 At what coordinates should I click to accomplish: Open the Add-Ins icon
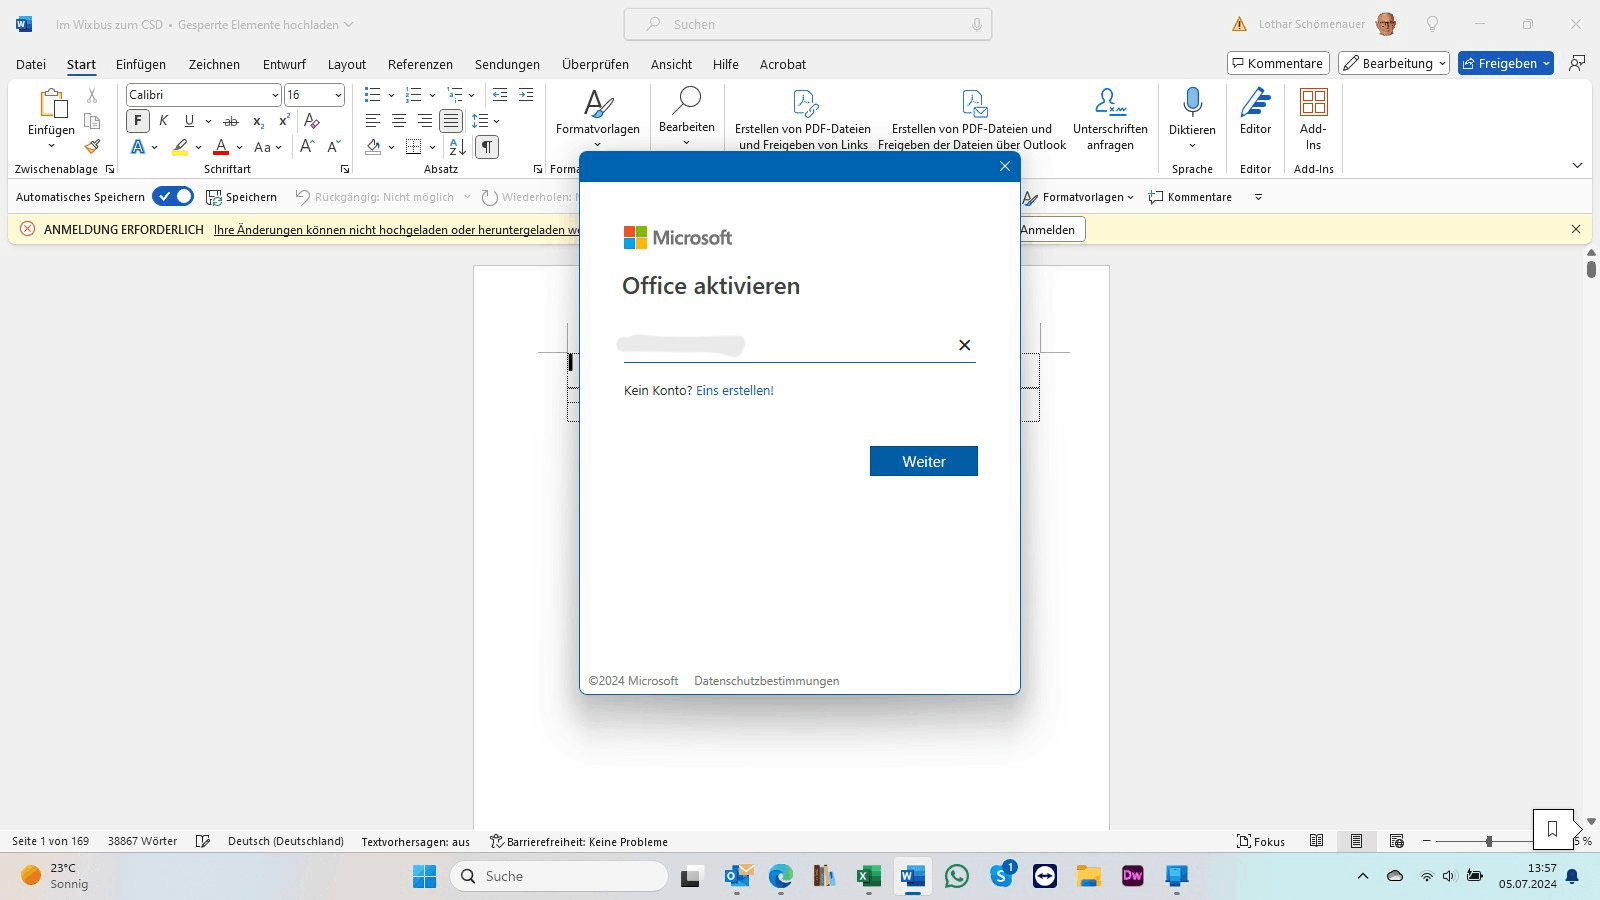[1314, 102]
